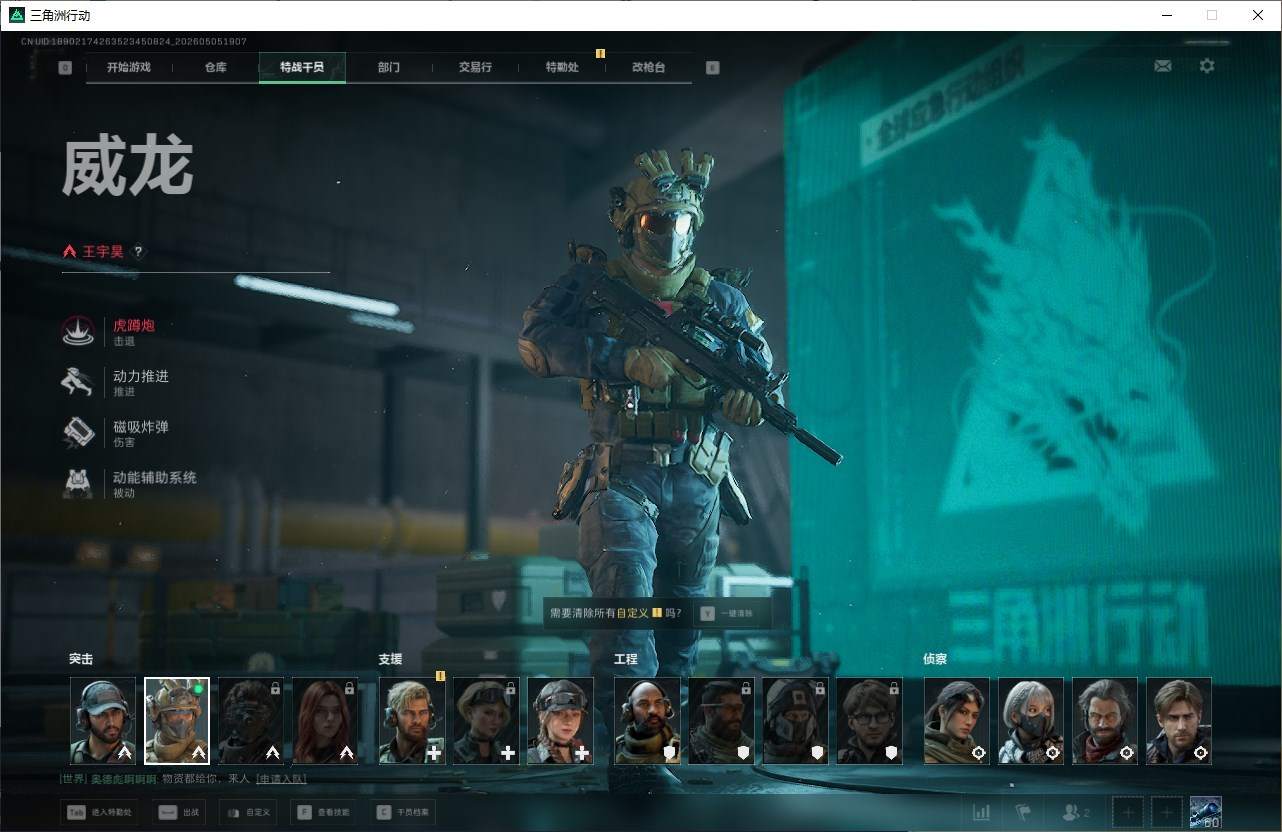Select bearded 侦察 operator with red scarf
This screenshot has height=832, width=1282.
(x=1105, y=721)
